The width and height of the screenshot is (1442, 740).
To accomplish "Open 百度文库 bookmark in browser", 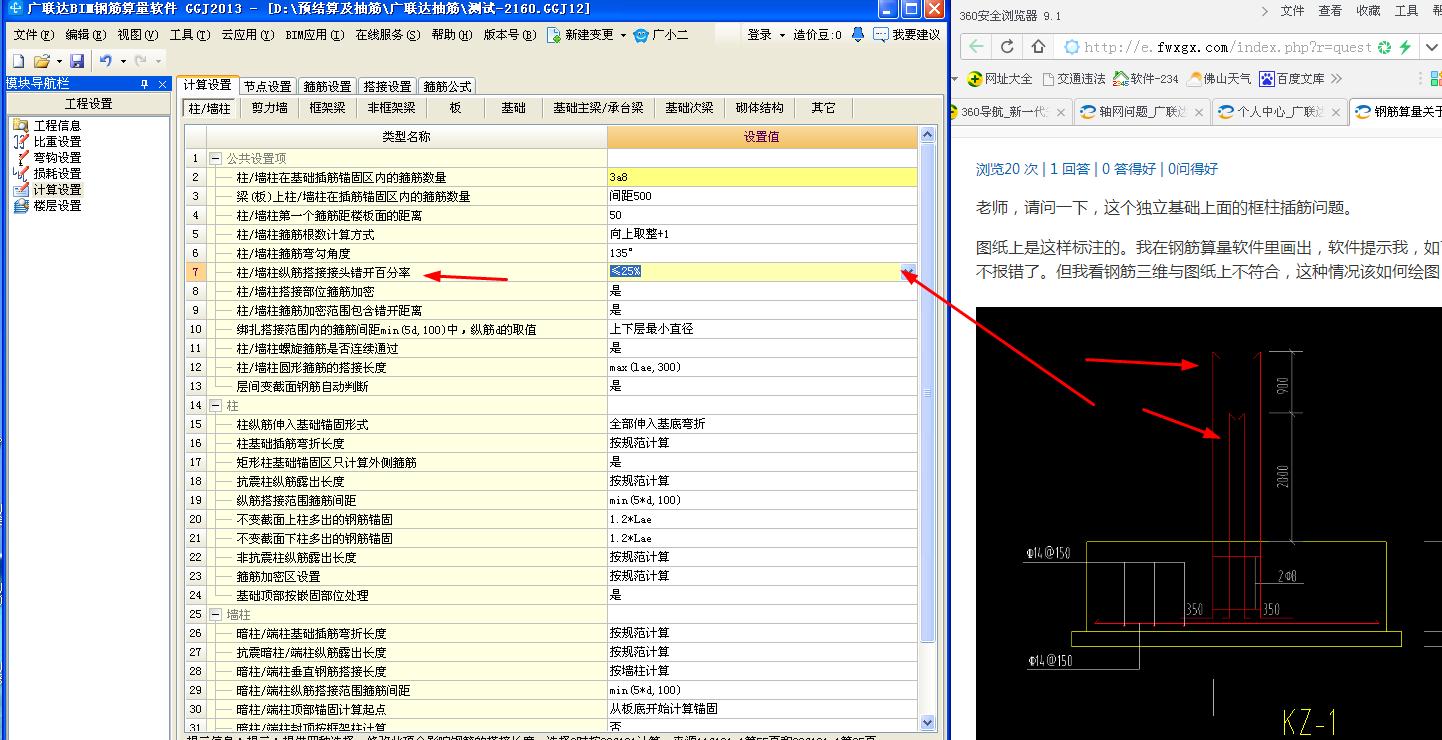I will click(x=1292, y=78).
